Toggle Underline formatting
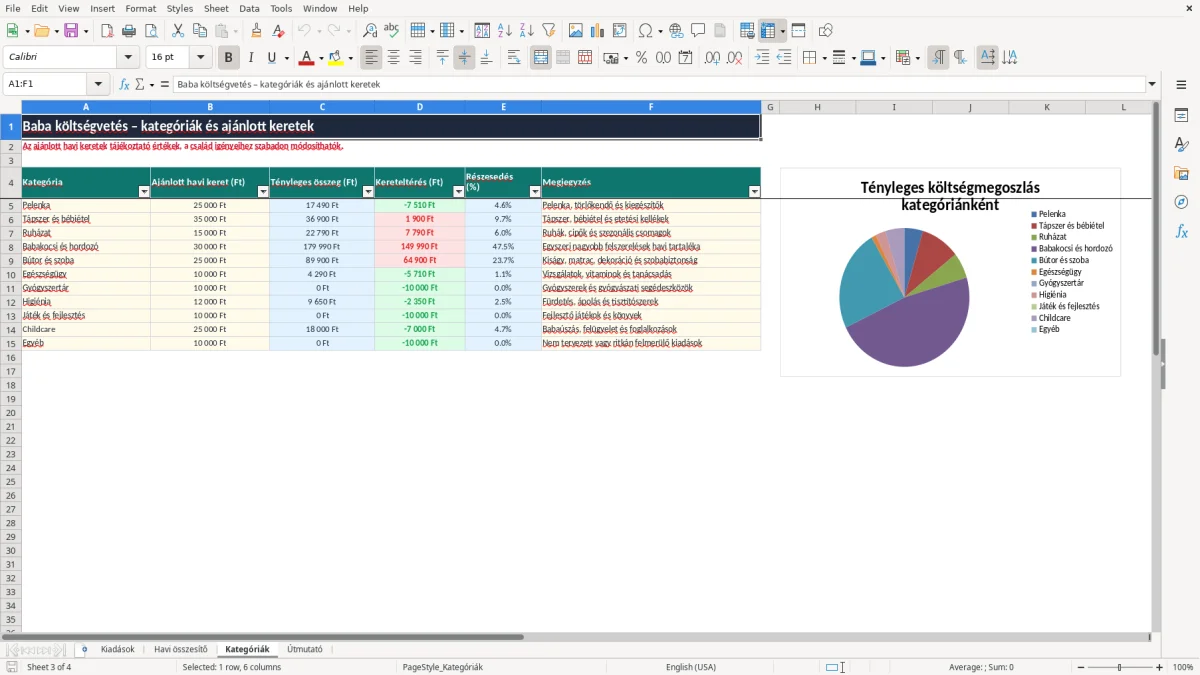Image resolution: width=1200 pixels, height=675 pixels. (271, 58)
